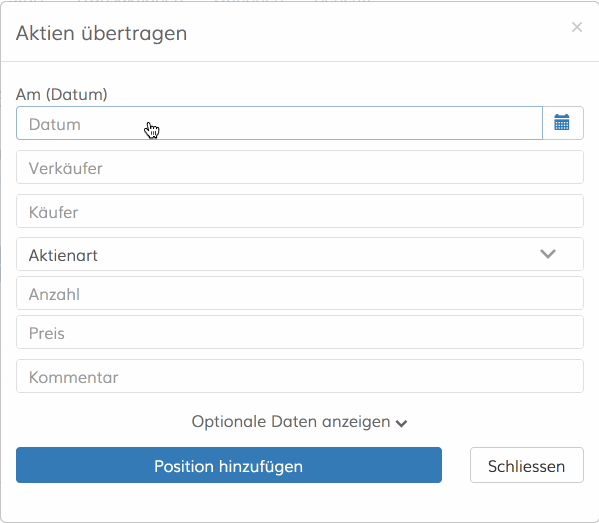Viewport: 599px width, 523px height.
Task: Focus the Datum input field
Action: click(x=279, y=123)
